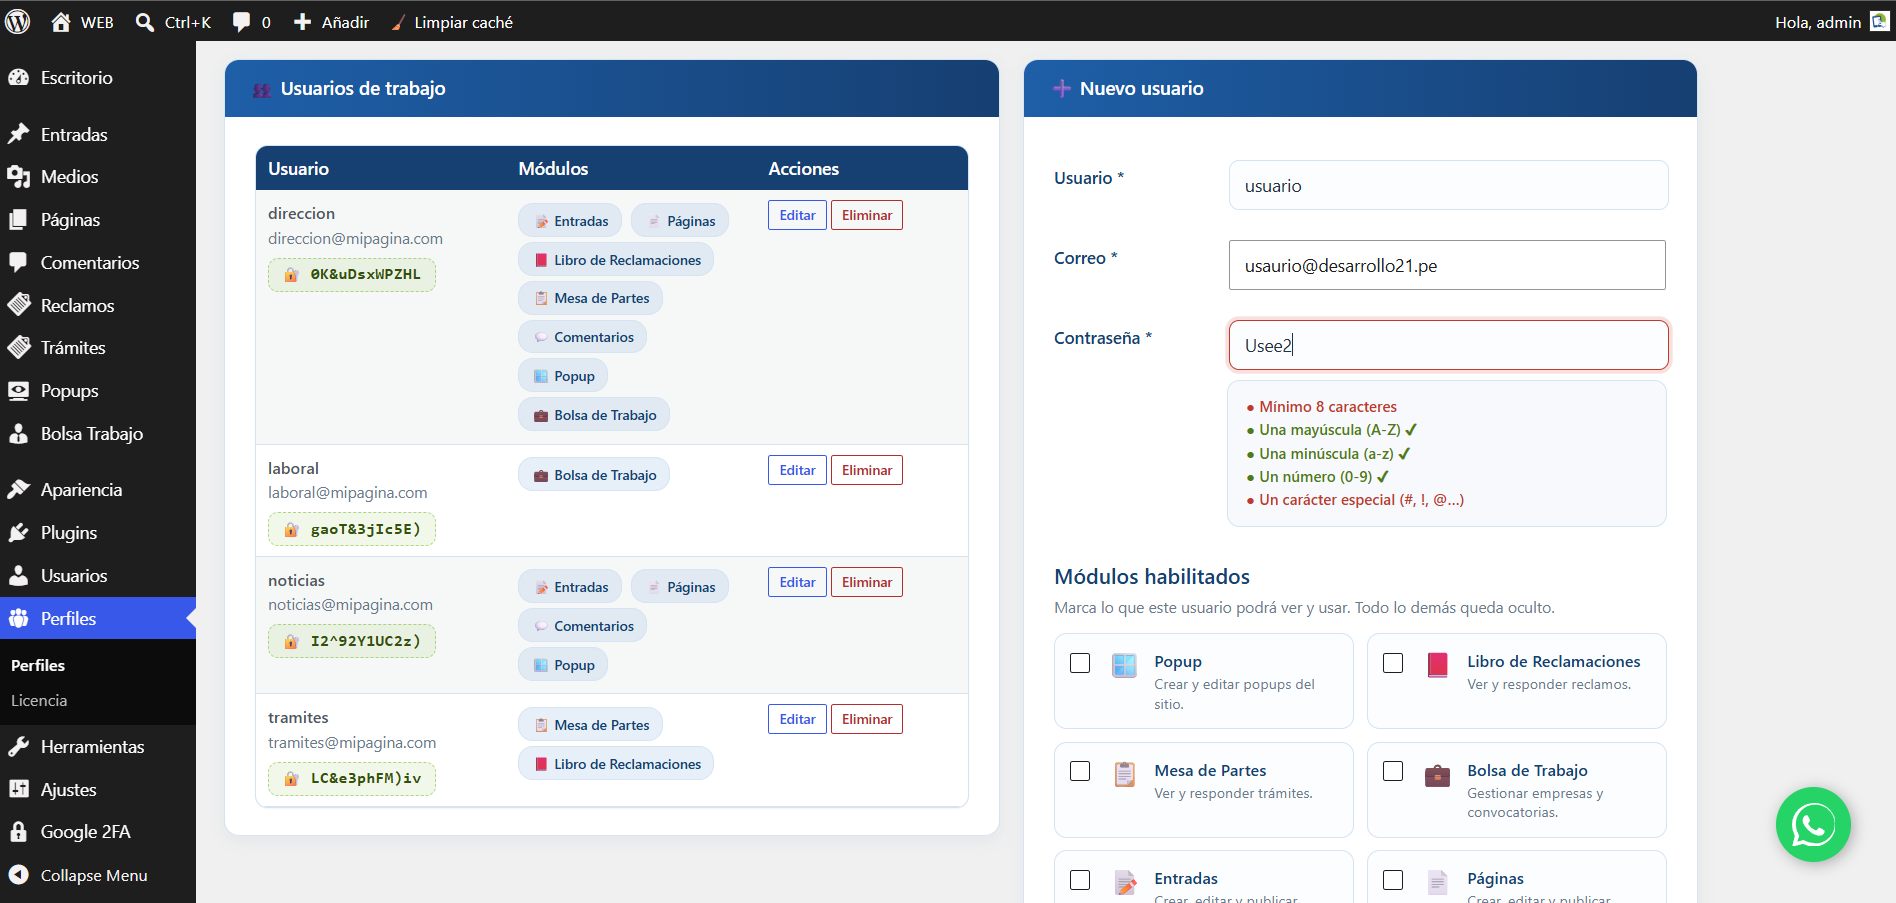1896x903 pixels.
Task: Edit the laboral user
Action: [797, 470]
